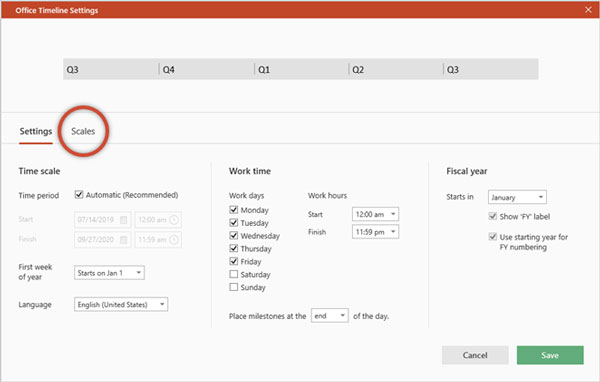Screen dimensions: 600x382
Task: Select the Settings tab
Action: [x=36, y=131]
